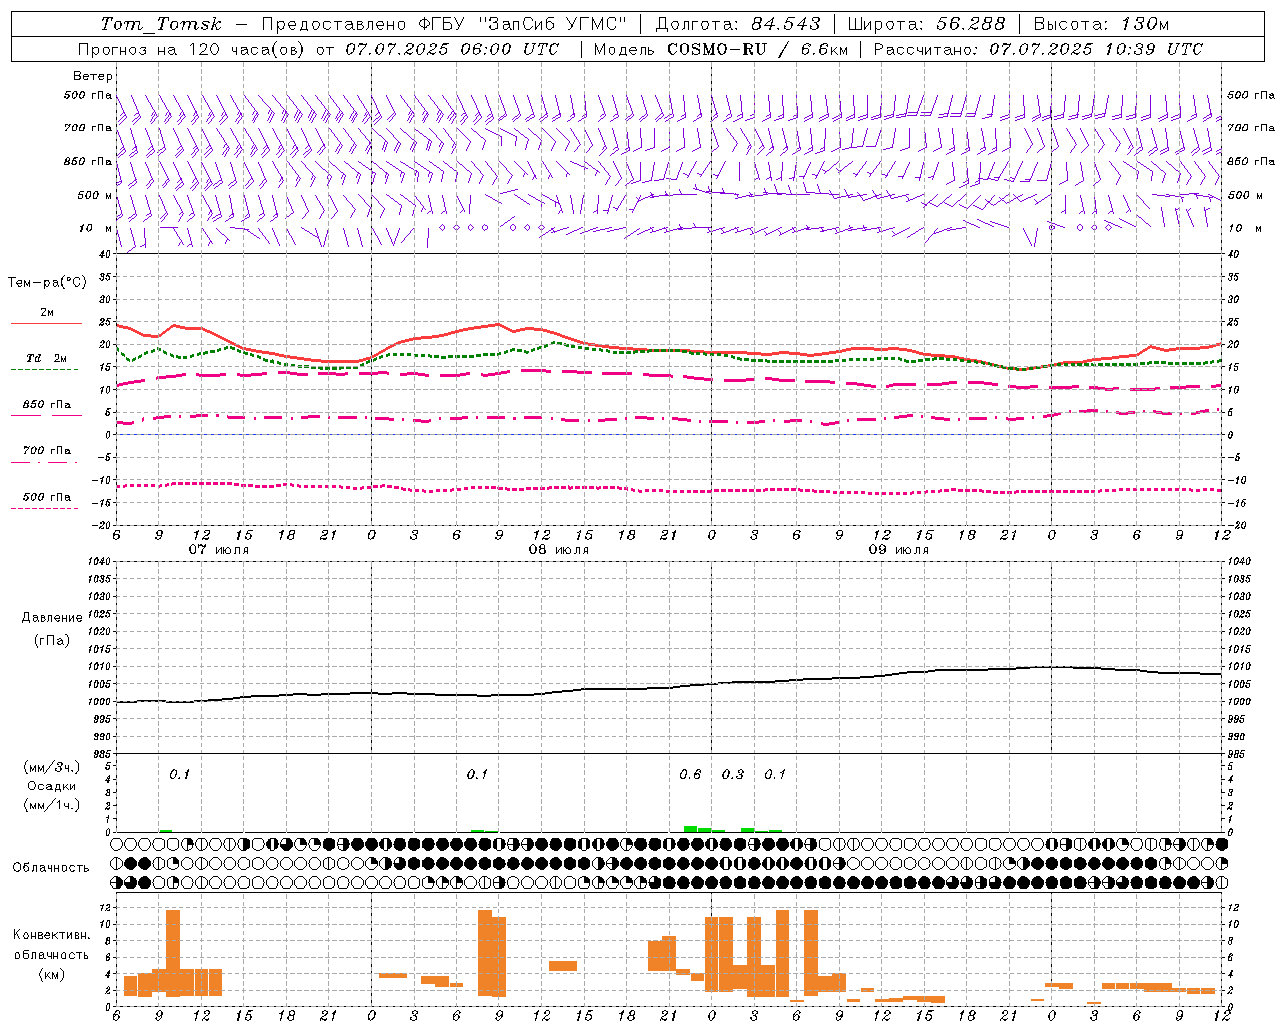1280x1024 pixels.
Task: Click the 'Облачность' cloud cover label
Action: tap(51, 868)
